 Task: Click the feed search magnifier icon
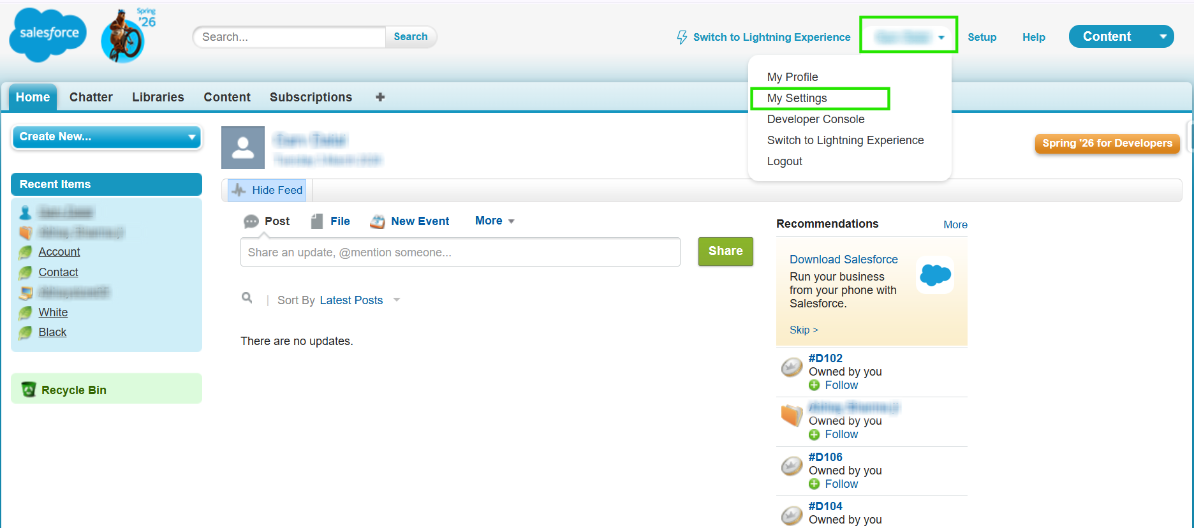247,298
